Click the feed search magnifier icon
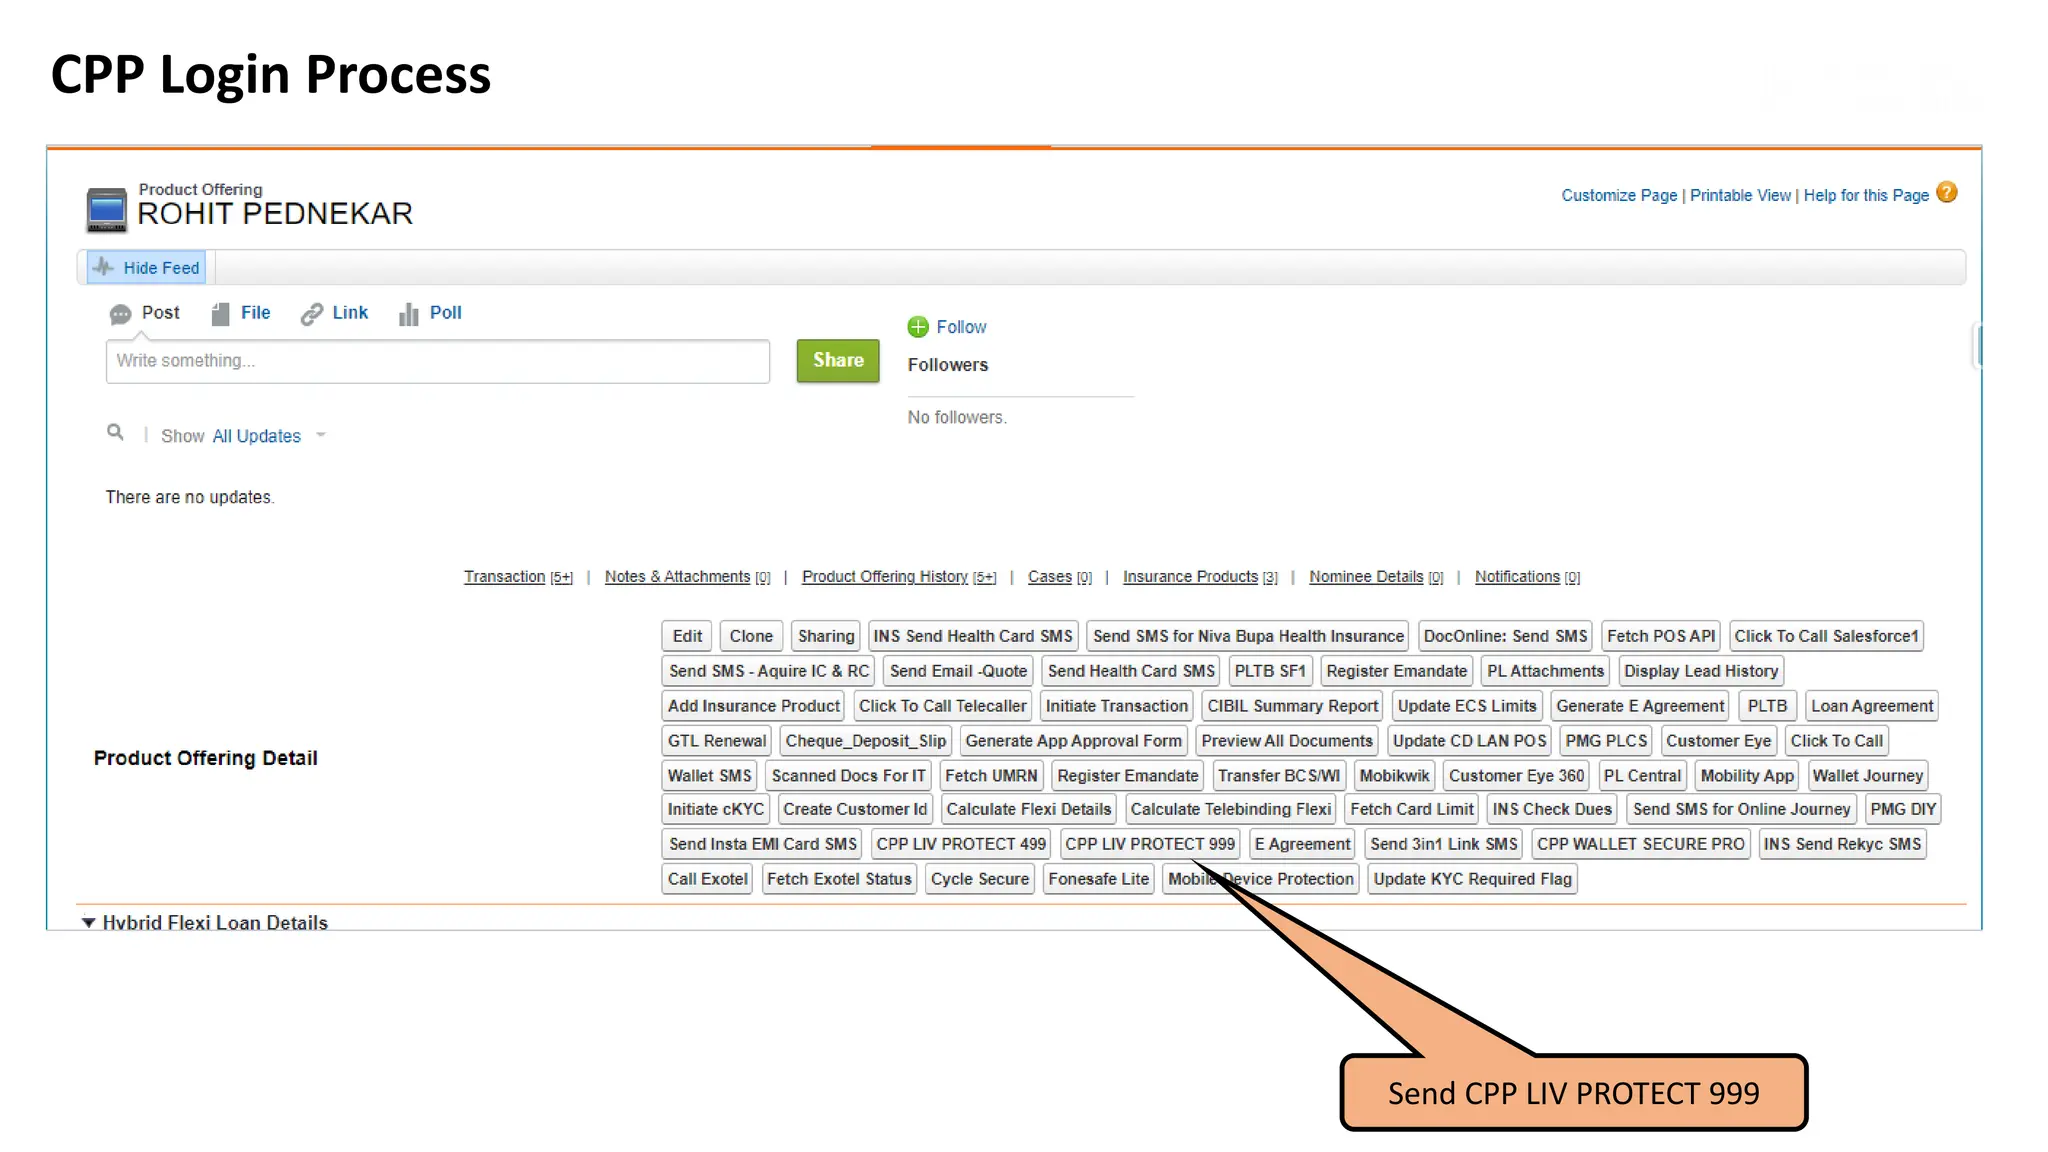 pos(115,432)
